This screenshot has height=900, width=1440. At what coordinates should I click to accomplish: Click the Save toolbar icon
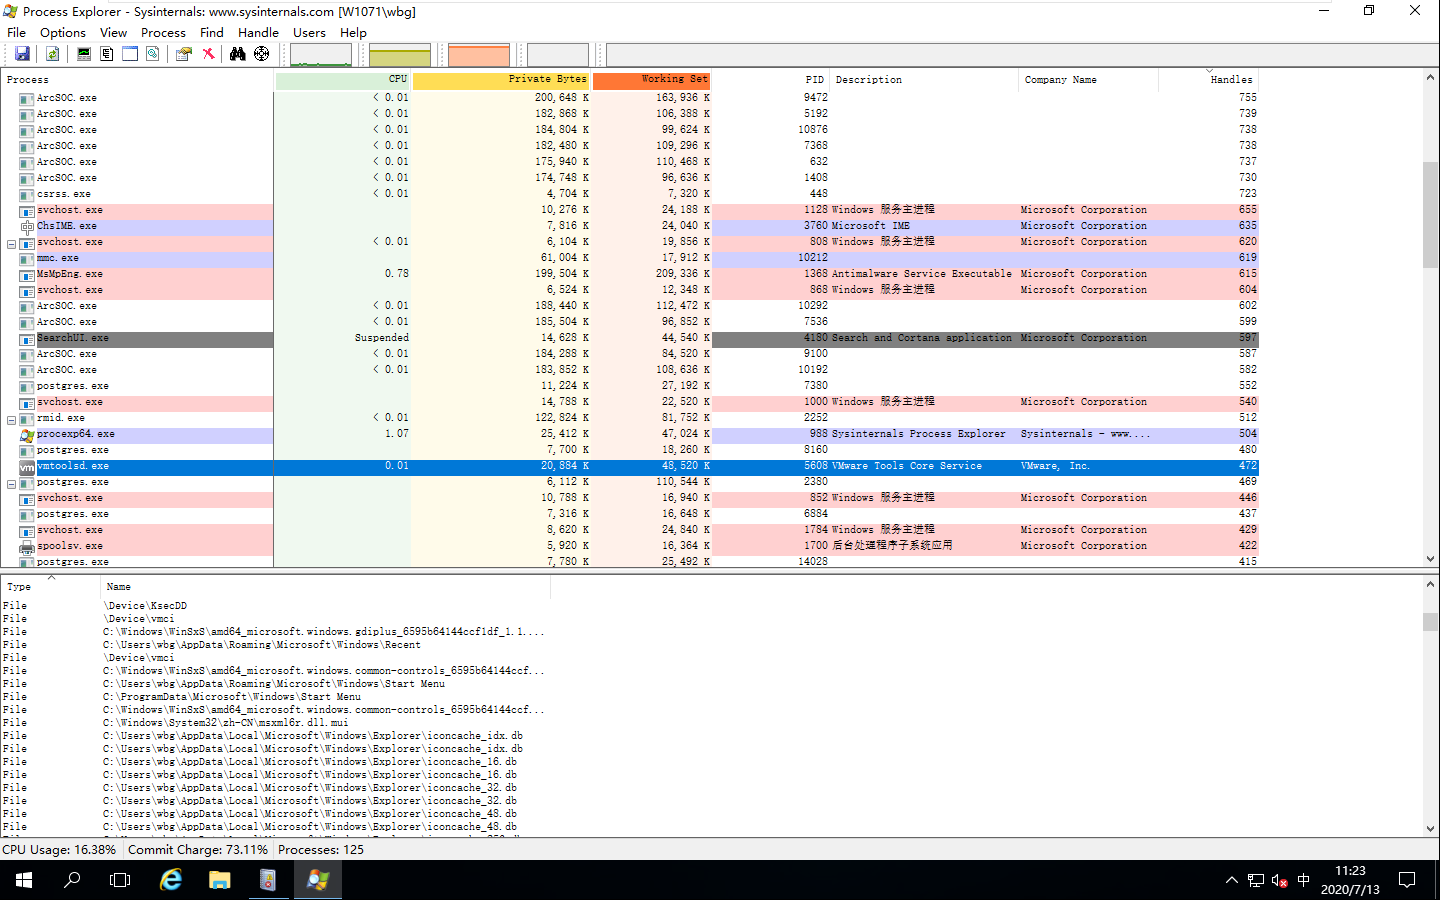pyautogui.click(x=22, y=54)
